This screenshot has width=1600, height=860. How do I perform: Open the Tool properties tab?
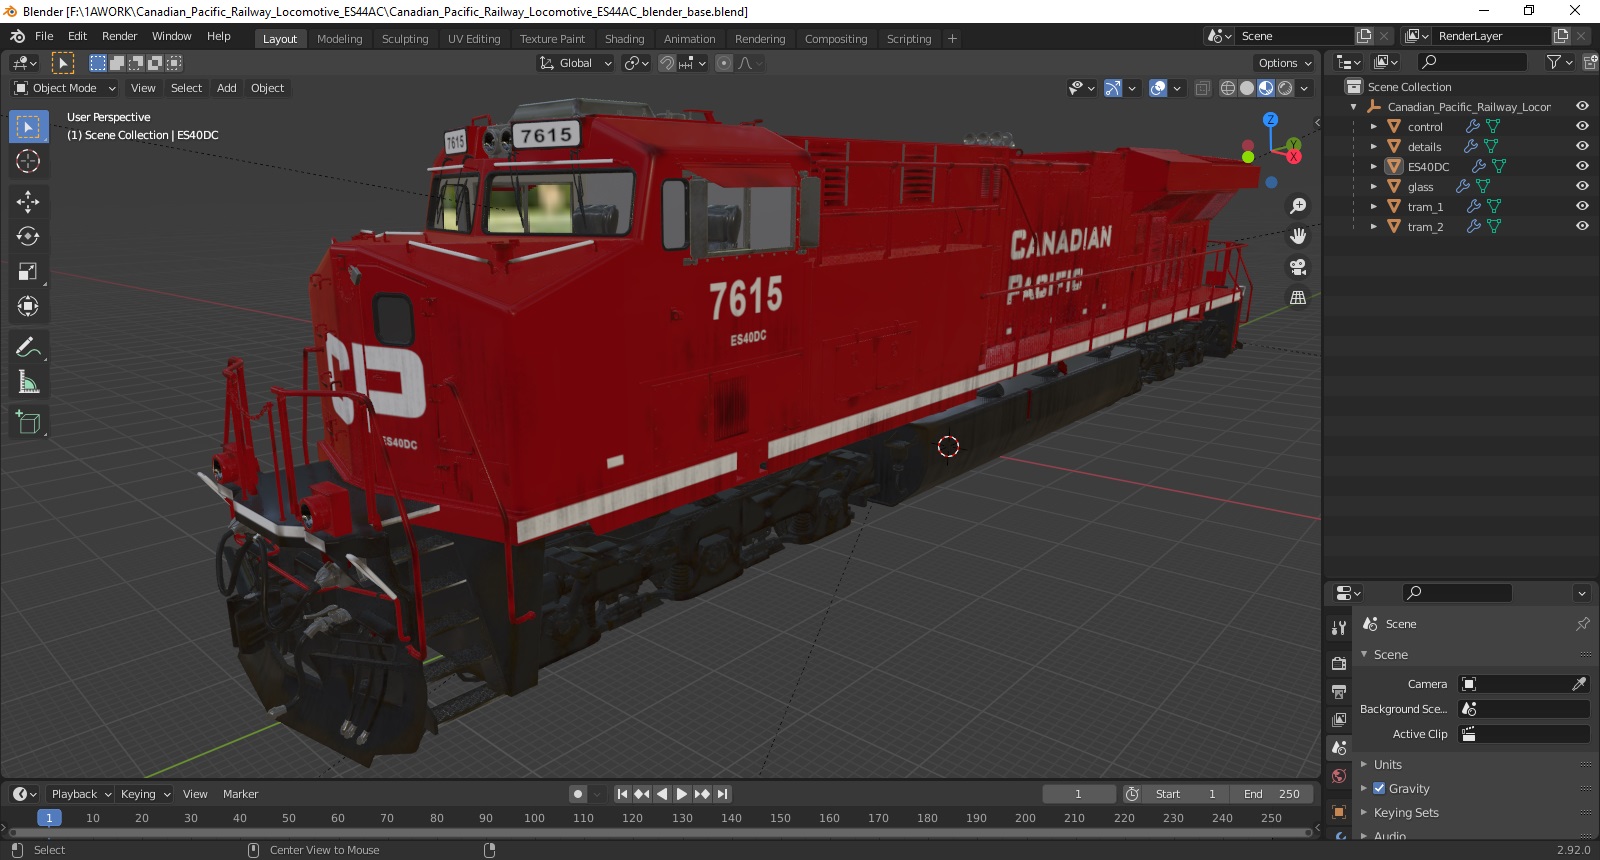(1339, 627)
